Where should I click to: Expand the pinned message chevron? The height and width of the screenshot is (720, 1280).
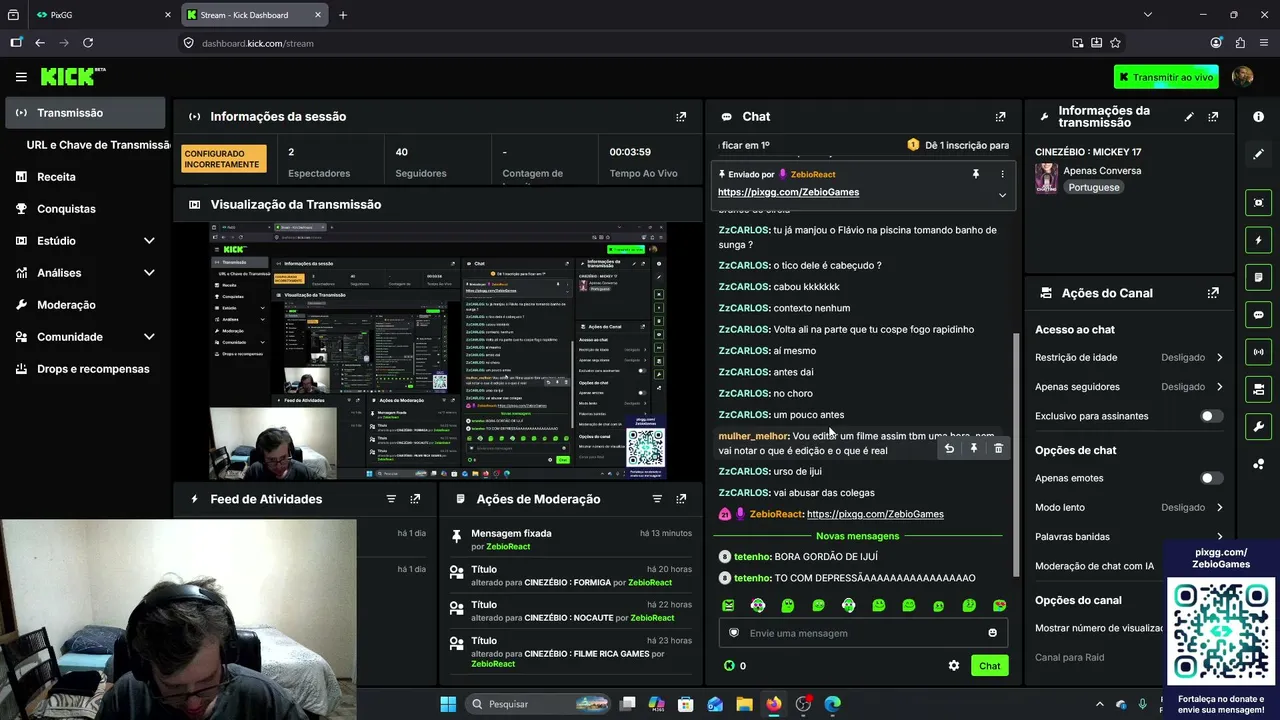[x=1002, y=195]
